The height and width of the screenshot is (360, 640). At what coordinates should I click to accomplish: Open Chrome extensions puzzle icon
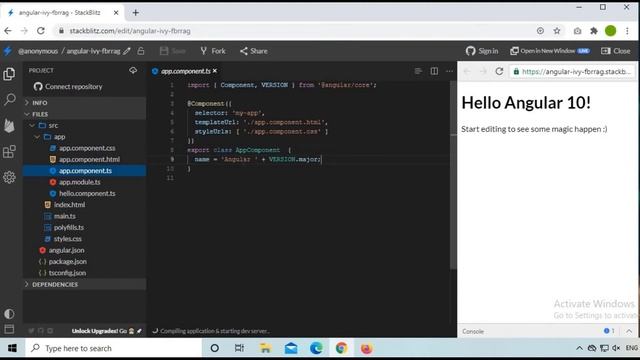click(x=594, y=31)
